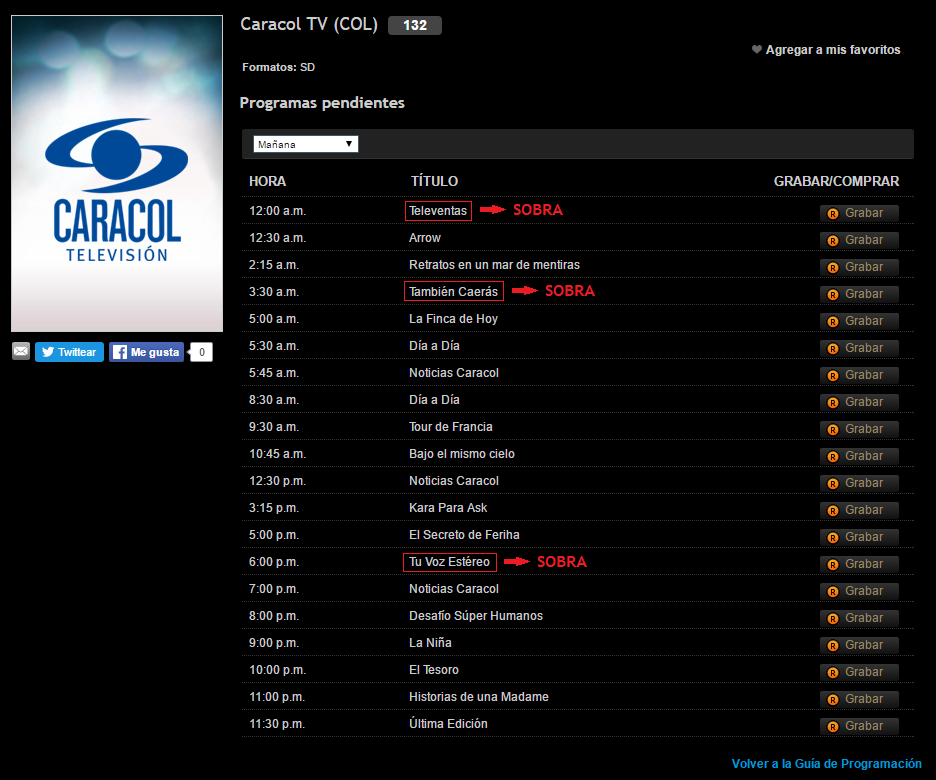Click Grabar for Tour de Francia
Image resolution: width=936 pixels, height=780 pixels.
click(x=859, y=429)
